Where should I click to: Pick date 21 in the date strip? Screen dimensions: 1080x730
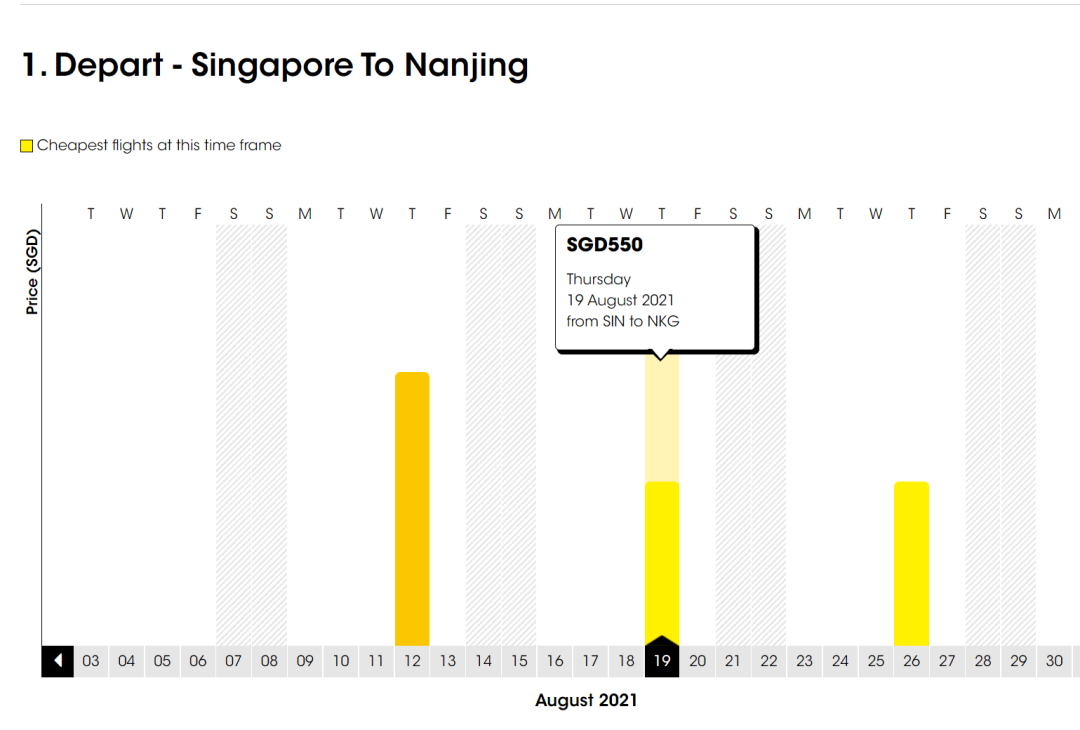point(733,661)
